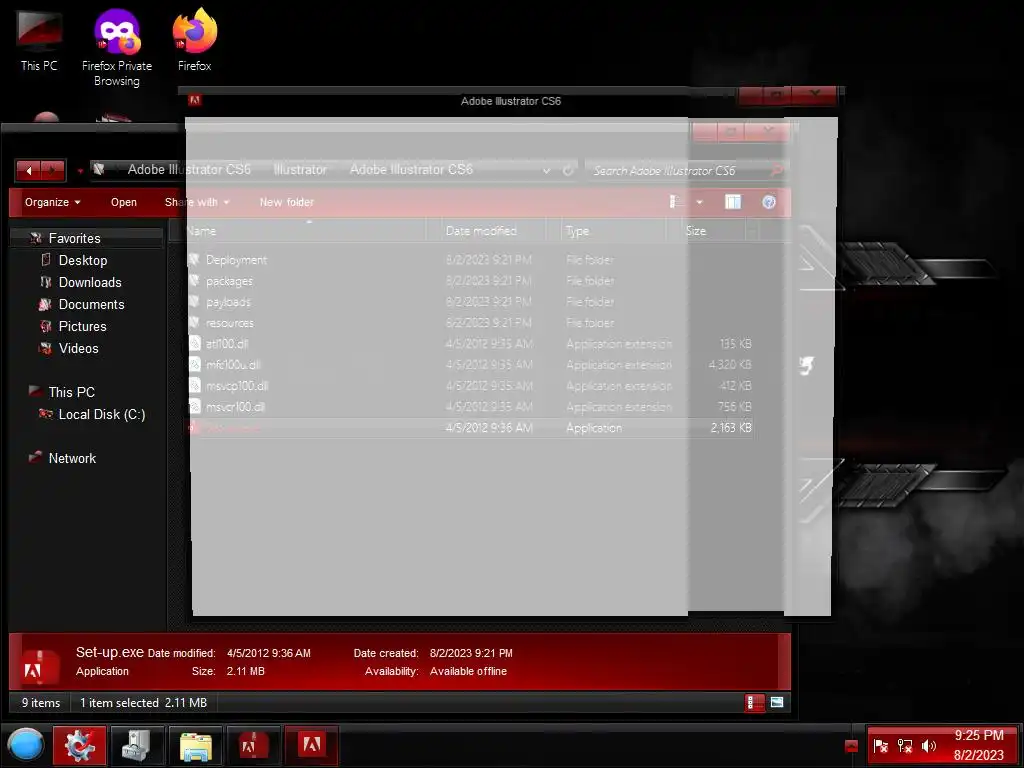Click the Explorer back arrow button
The height and width of the screenshot is (768, 1024).
coord(29,170)
